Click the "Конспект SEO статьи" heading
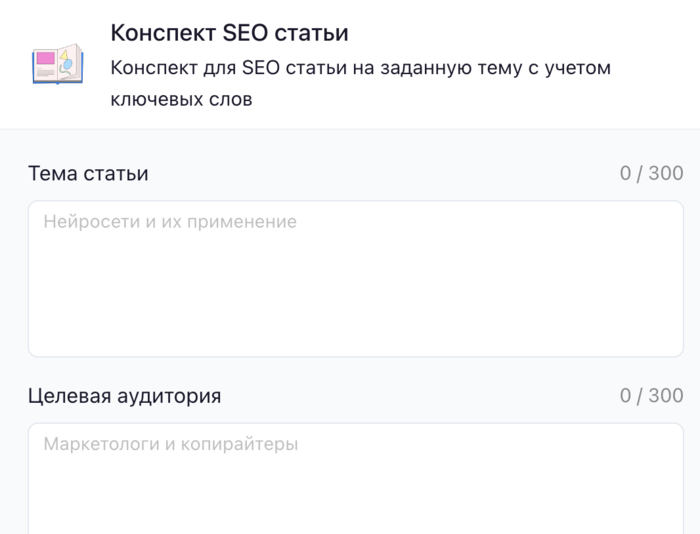The width and height of the screenshot is (700, 534). coord(229,33)
